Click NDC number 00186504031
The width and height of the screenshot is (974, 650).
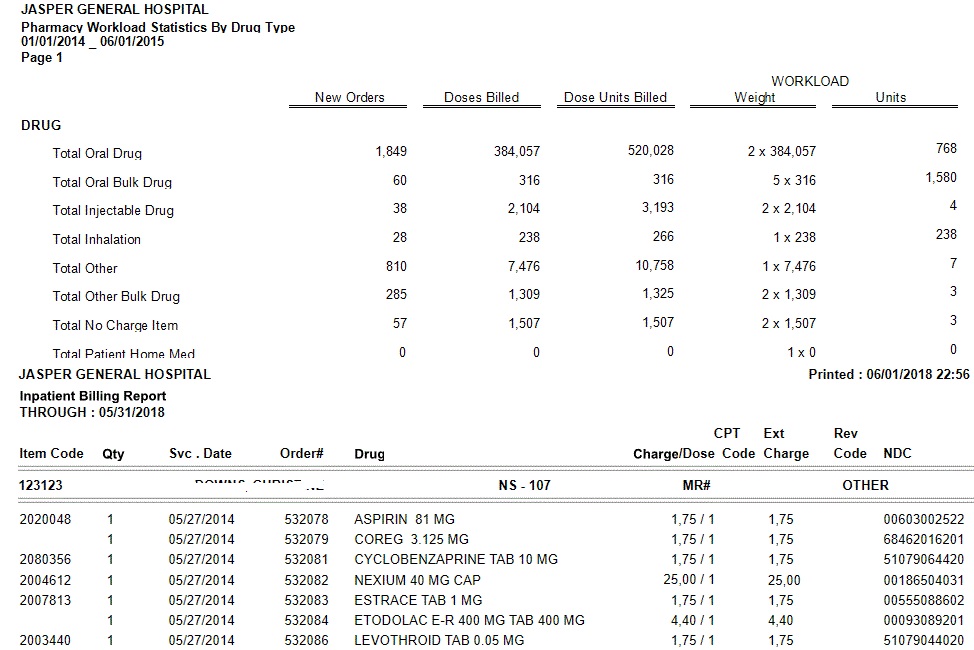click(x=924, y=580)
